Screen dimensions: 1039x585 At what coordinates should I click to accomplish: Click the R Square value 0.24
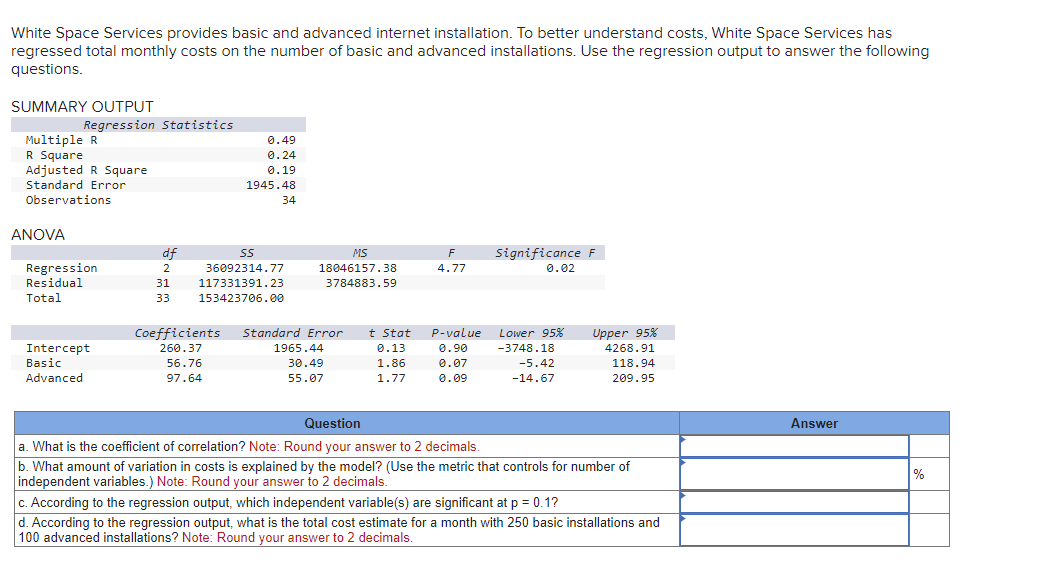[282, 155]
